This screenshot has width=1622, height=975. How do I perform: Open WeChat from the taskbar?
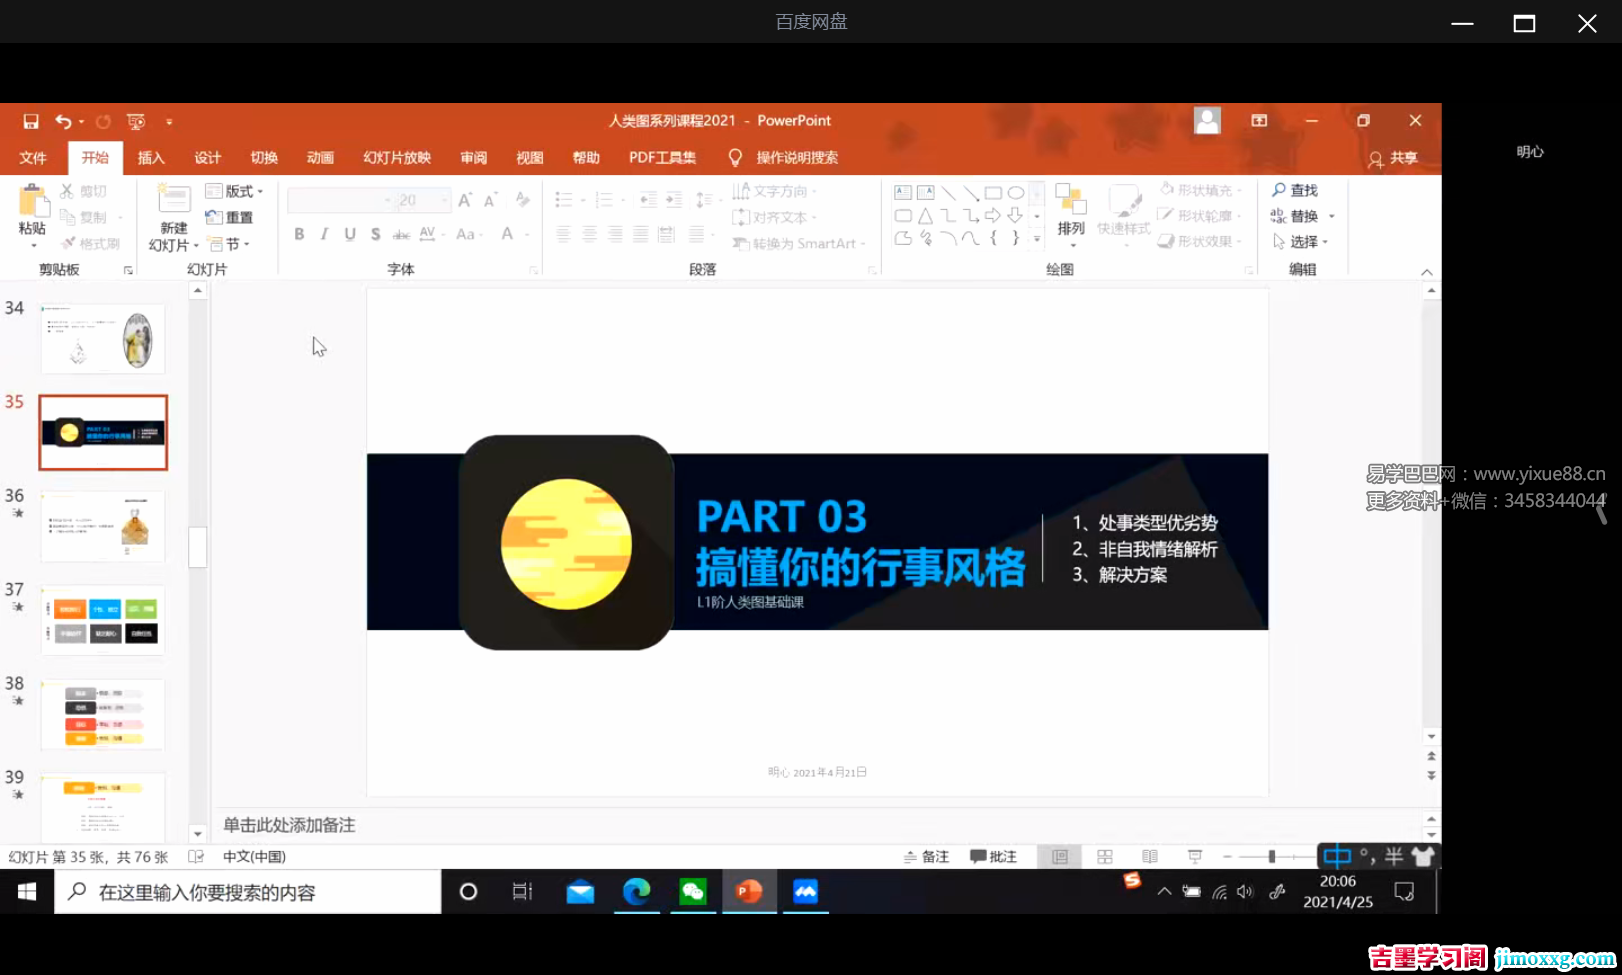coord(693,891)
